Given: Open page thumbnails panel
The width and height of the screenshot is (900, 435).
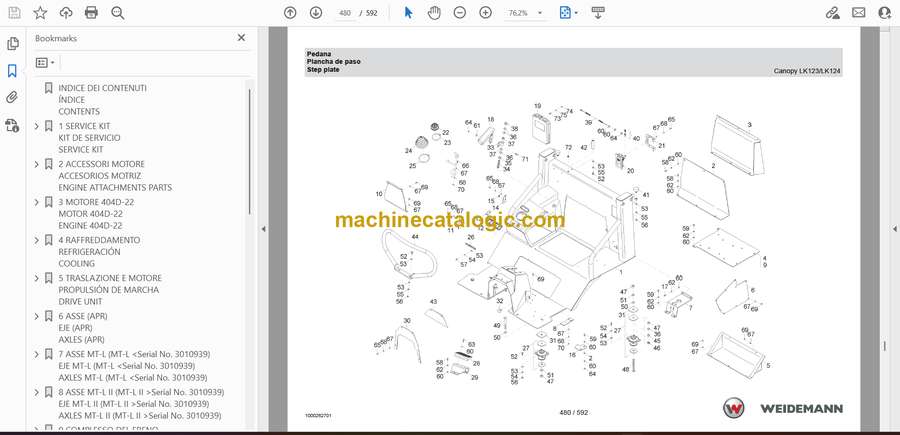Looking at the screenshot, I should pos(13,44).
